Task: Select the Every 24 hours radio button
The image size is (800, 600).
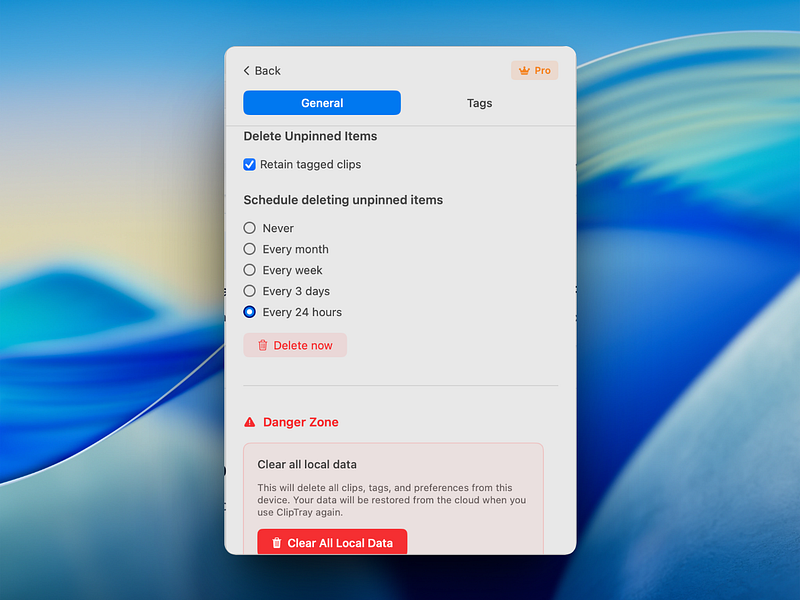Action: [249, 312]
